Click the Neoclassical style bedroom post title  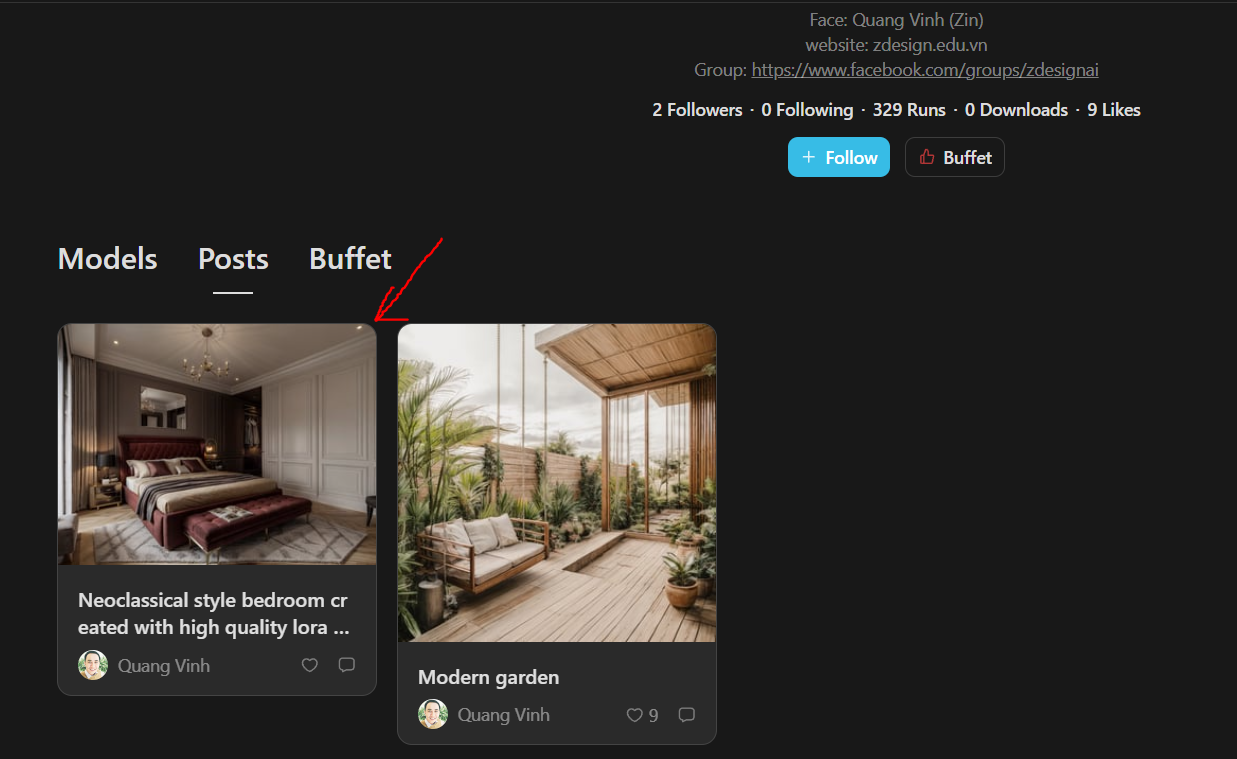(x=214, y=614)
